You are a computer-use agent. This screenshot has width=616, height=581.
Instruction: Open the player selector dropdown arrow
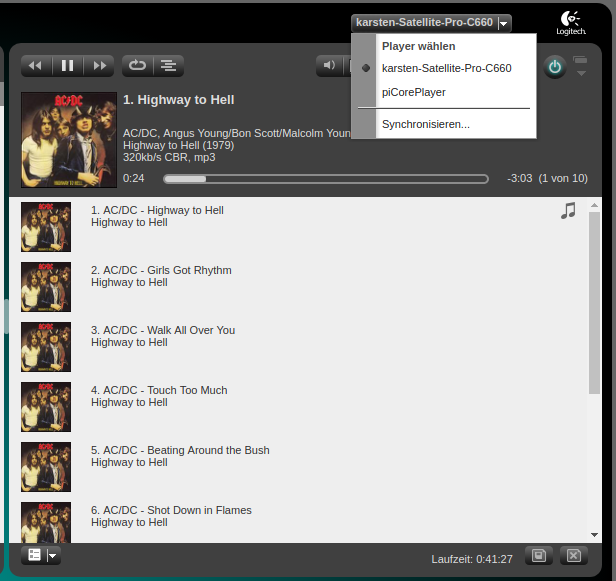tap(504, 24)
